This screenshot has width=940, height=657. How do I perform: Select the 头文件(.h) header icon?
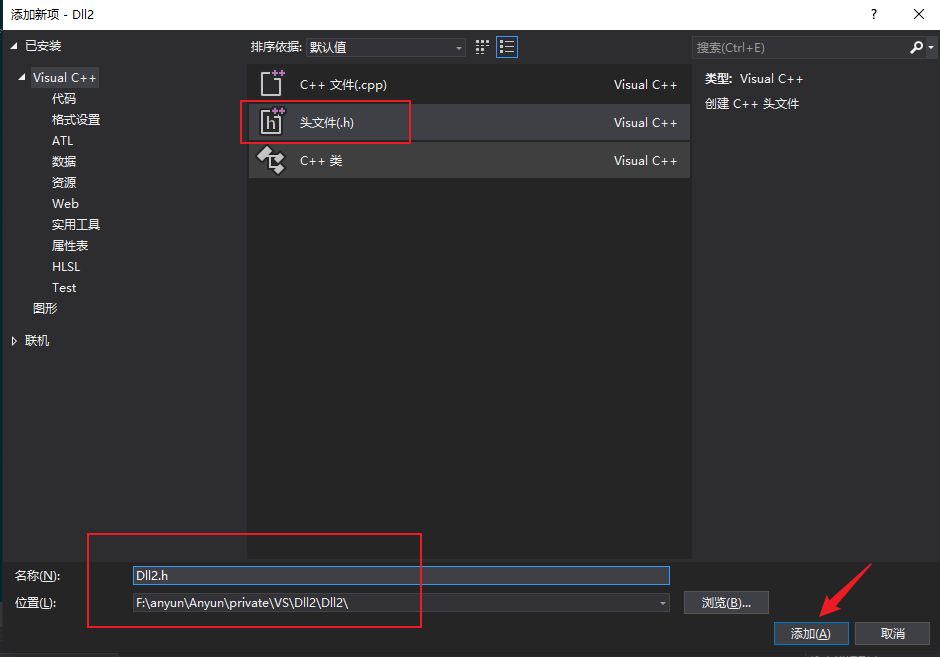point(272,121)
